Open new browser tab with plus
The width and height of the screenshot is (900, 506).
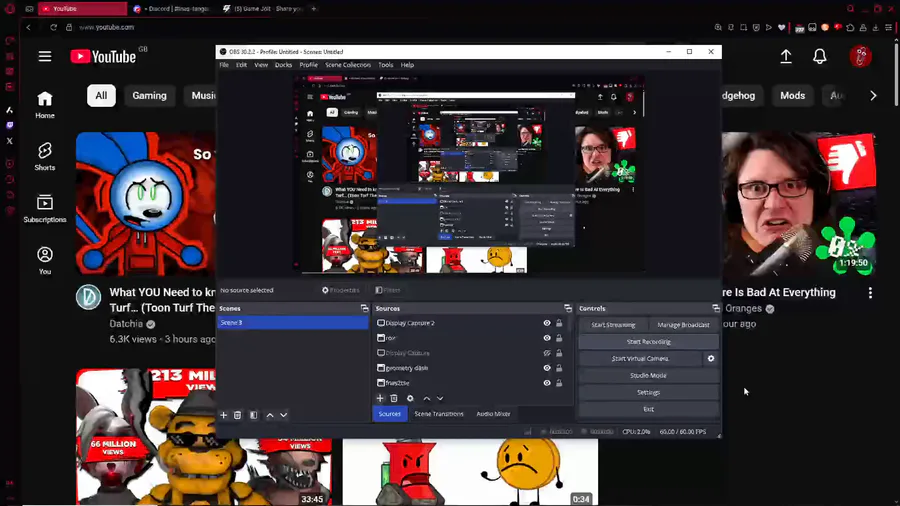(x=313, y=9)
